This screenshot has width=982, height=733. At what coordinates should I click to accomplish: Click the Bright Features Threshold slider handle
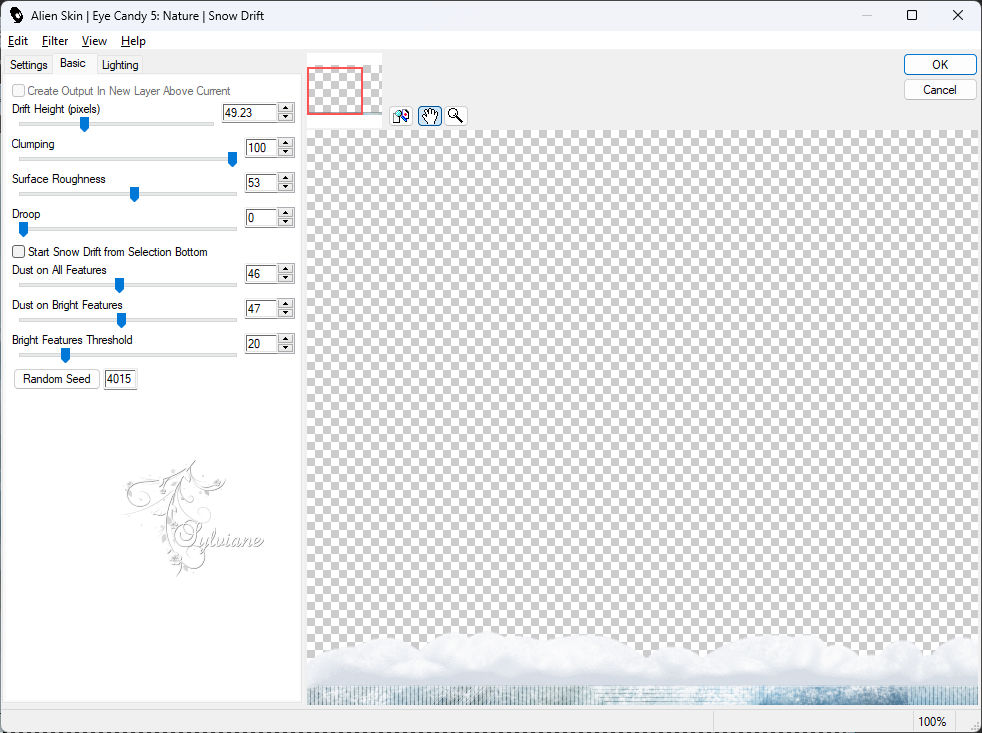(65, 355)
